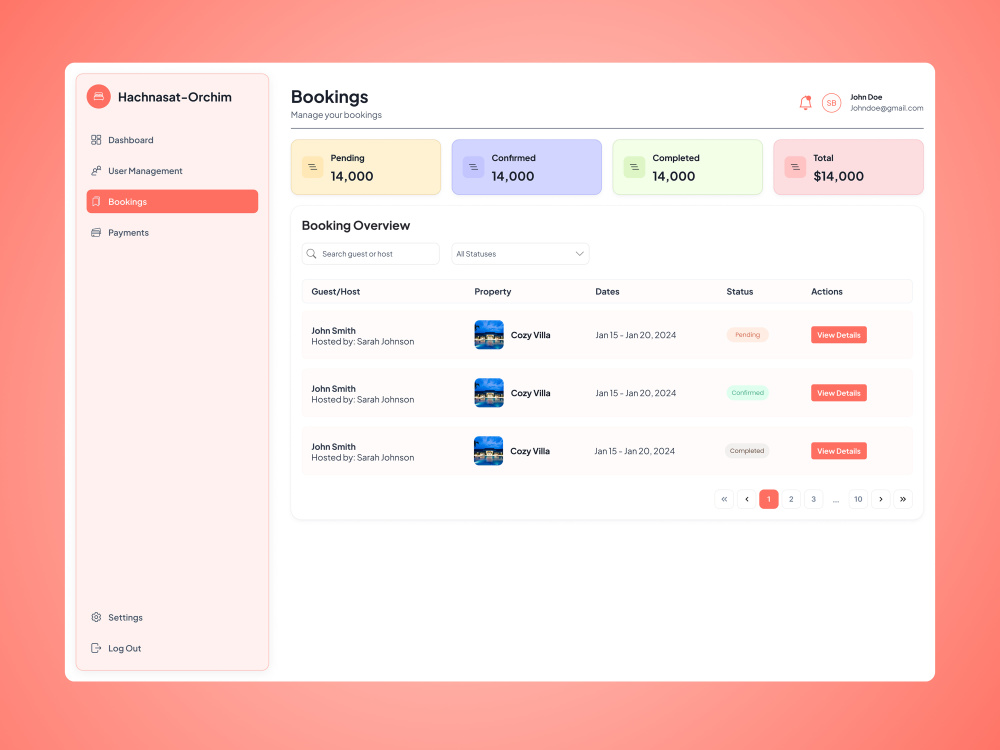Click the Hachnasat-Orchim logo icon
The height and width of the screenshot is (750, 1000).
[x=99, y=97]
